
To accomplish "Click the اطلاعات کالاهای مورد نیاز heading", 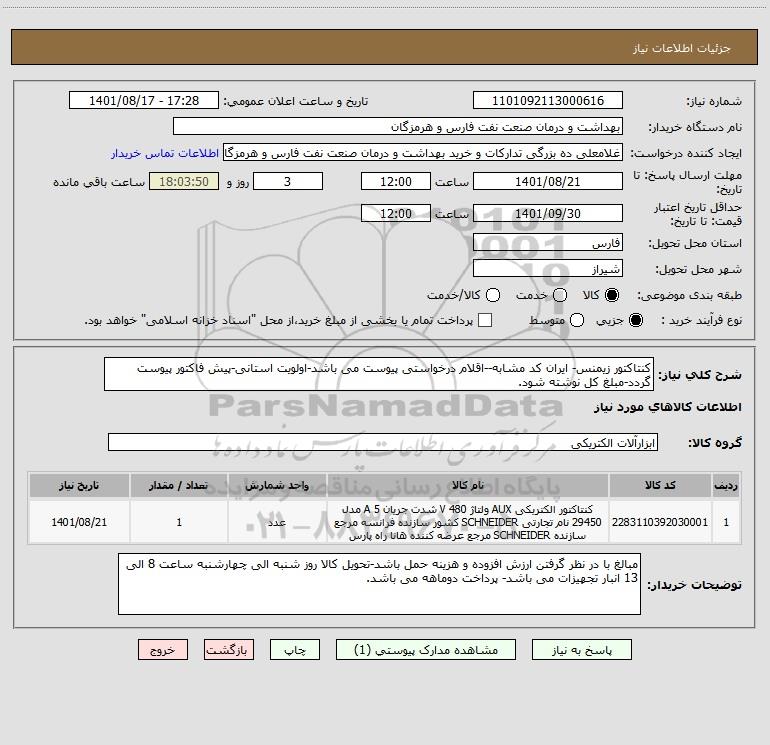I will pos(667,407).
